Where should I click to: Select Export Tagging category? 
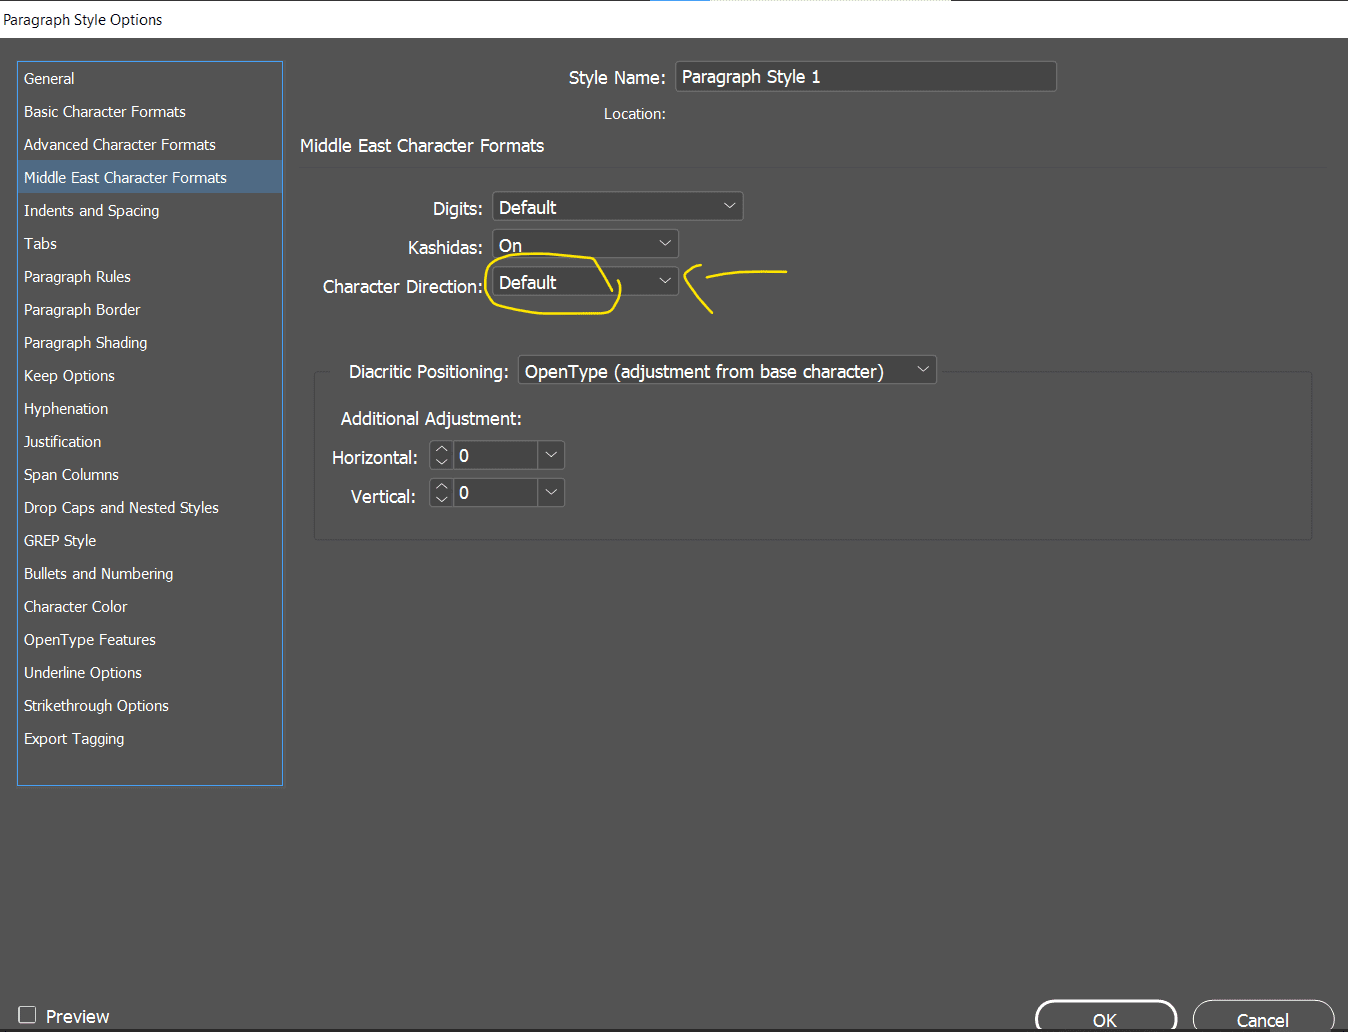pyautogui.click(x=150, y=738)
